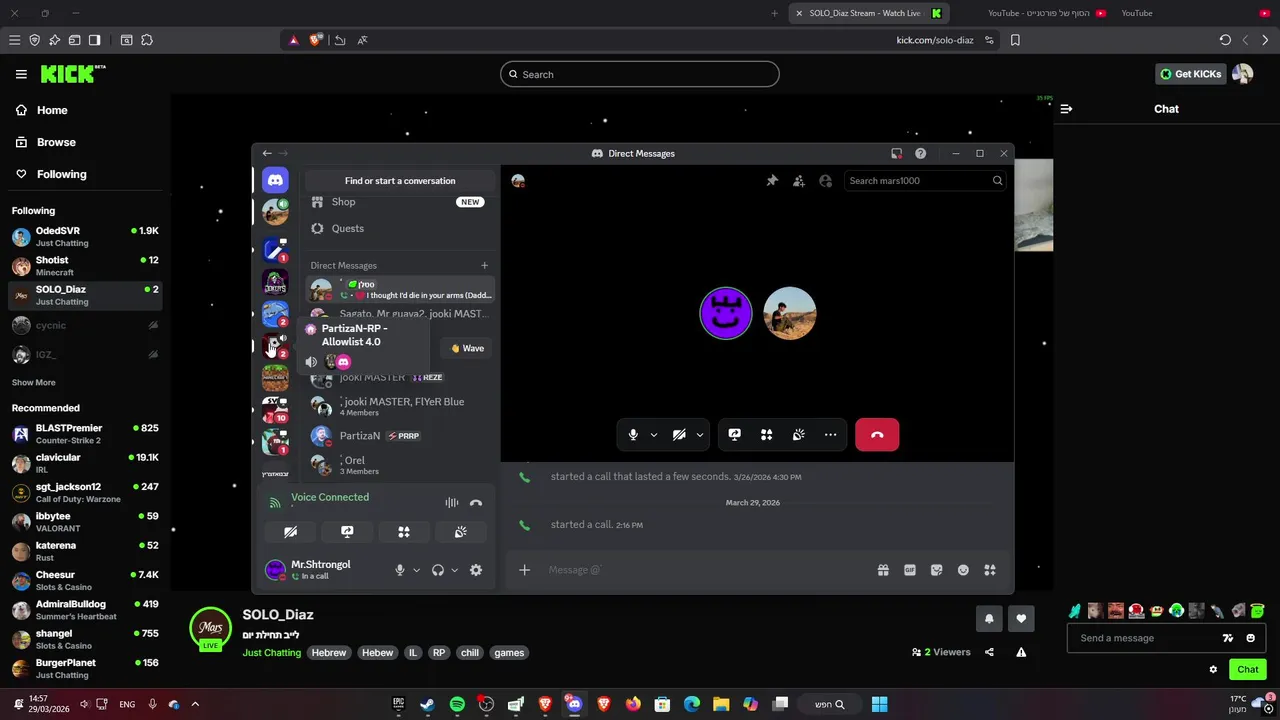Share the SOLO_Diaz stream
This screenshot has width=1280, height=720.
(x=989, y=652)
